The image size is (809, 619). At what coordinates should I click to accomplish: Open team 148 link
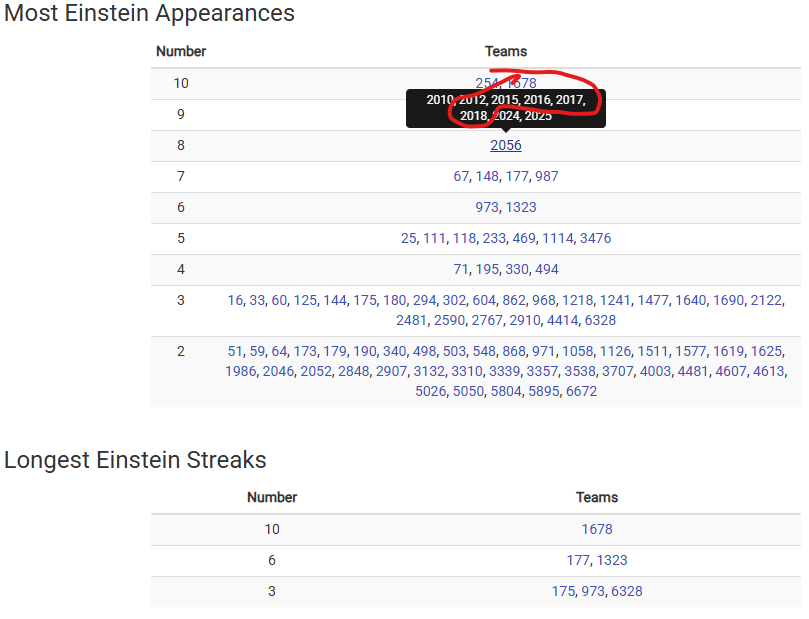(x=487, y=176)
